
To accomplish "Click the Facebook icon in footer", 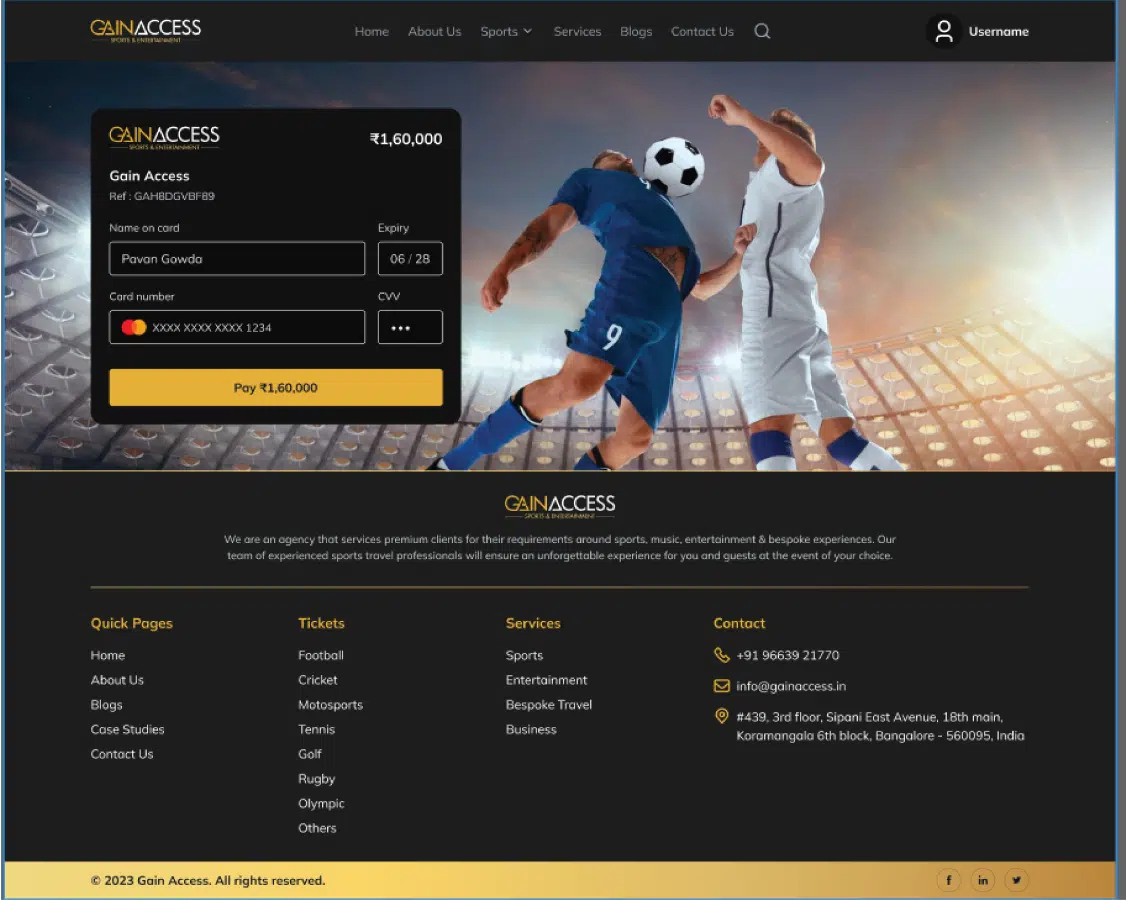I will tap(948, 880).
